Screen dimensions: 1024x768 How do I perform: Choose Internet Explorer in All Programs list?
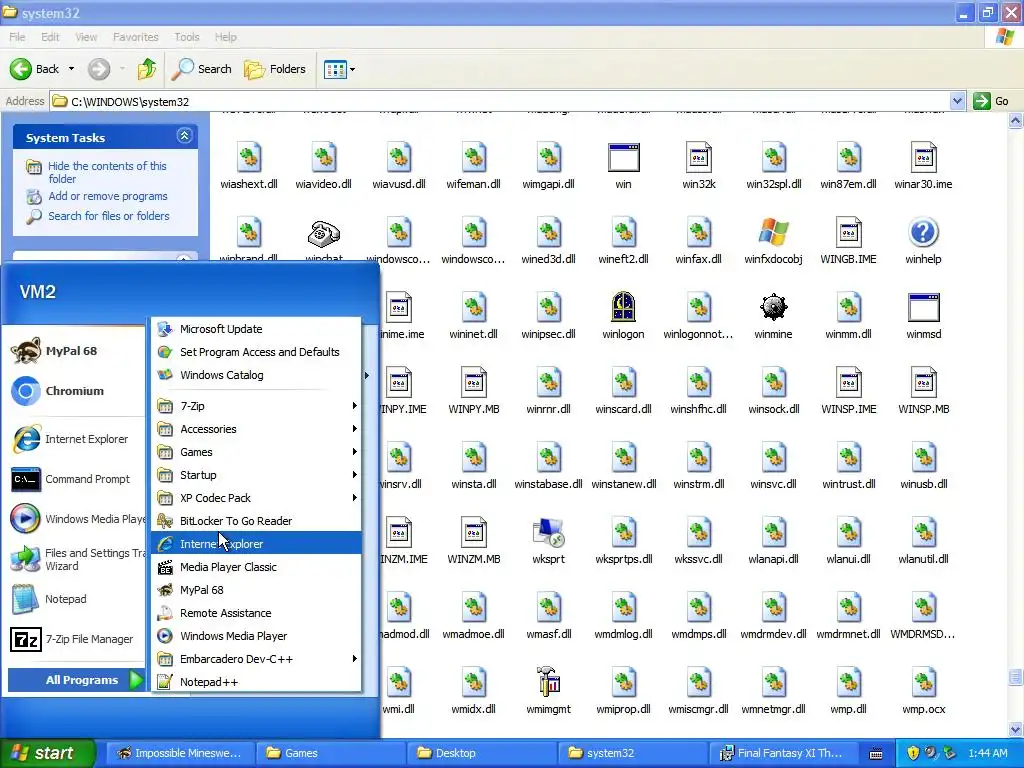click(x=257, y=543)
